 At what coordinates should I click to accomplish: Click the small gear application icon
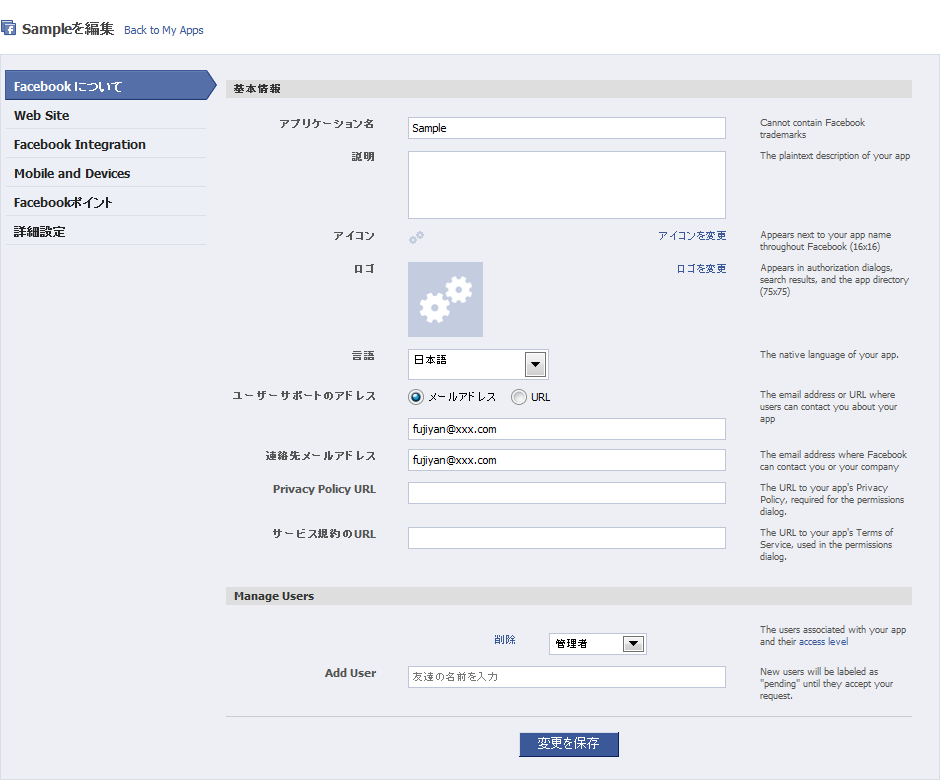(x=416, y=237)
